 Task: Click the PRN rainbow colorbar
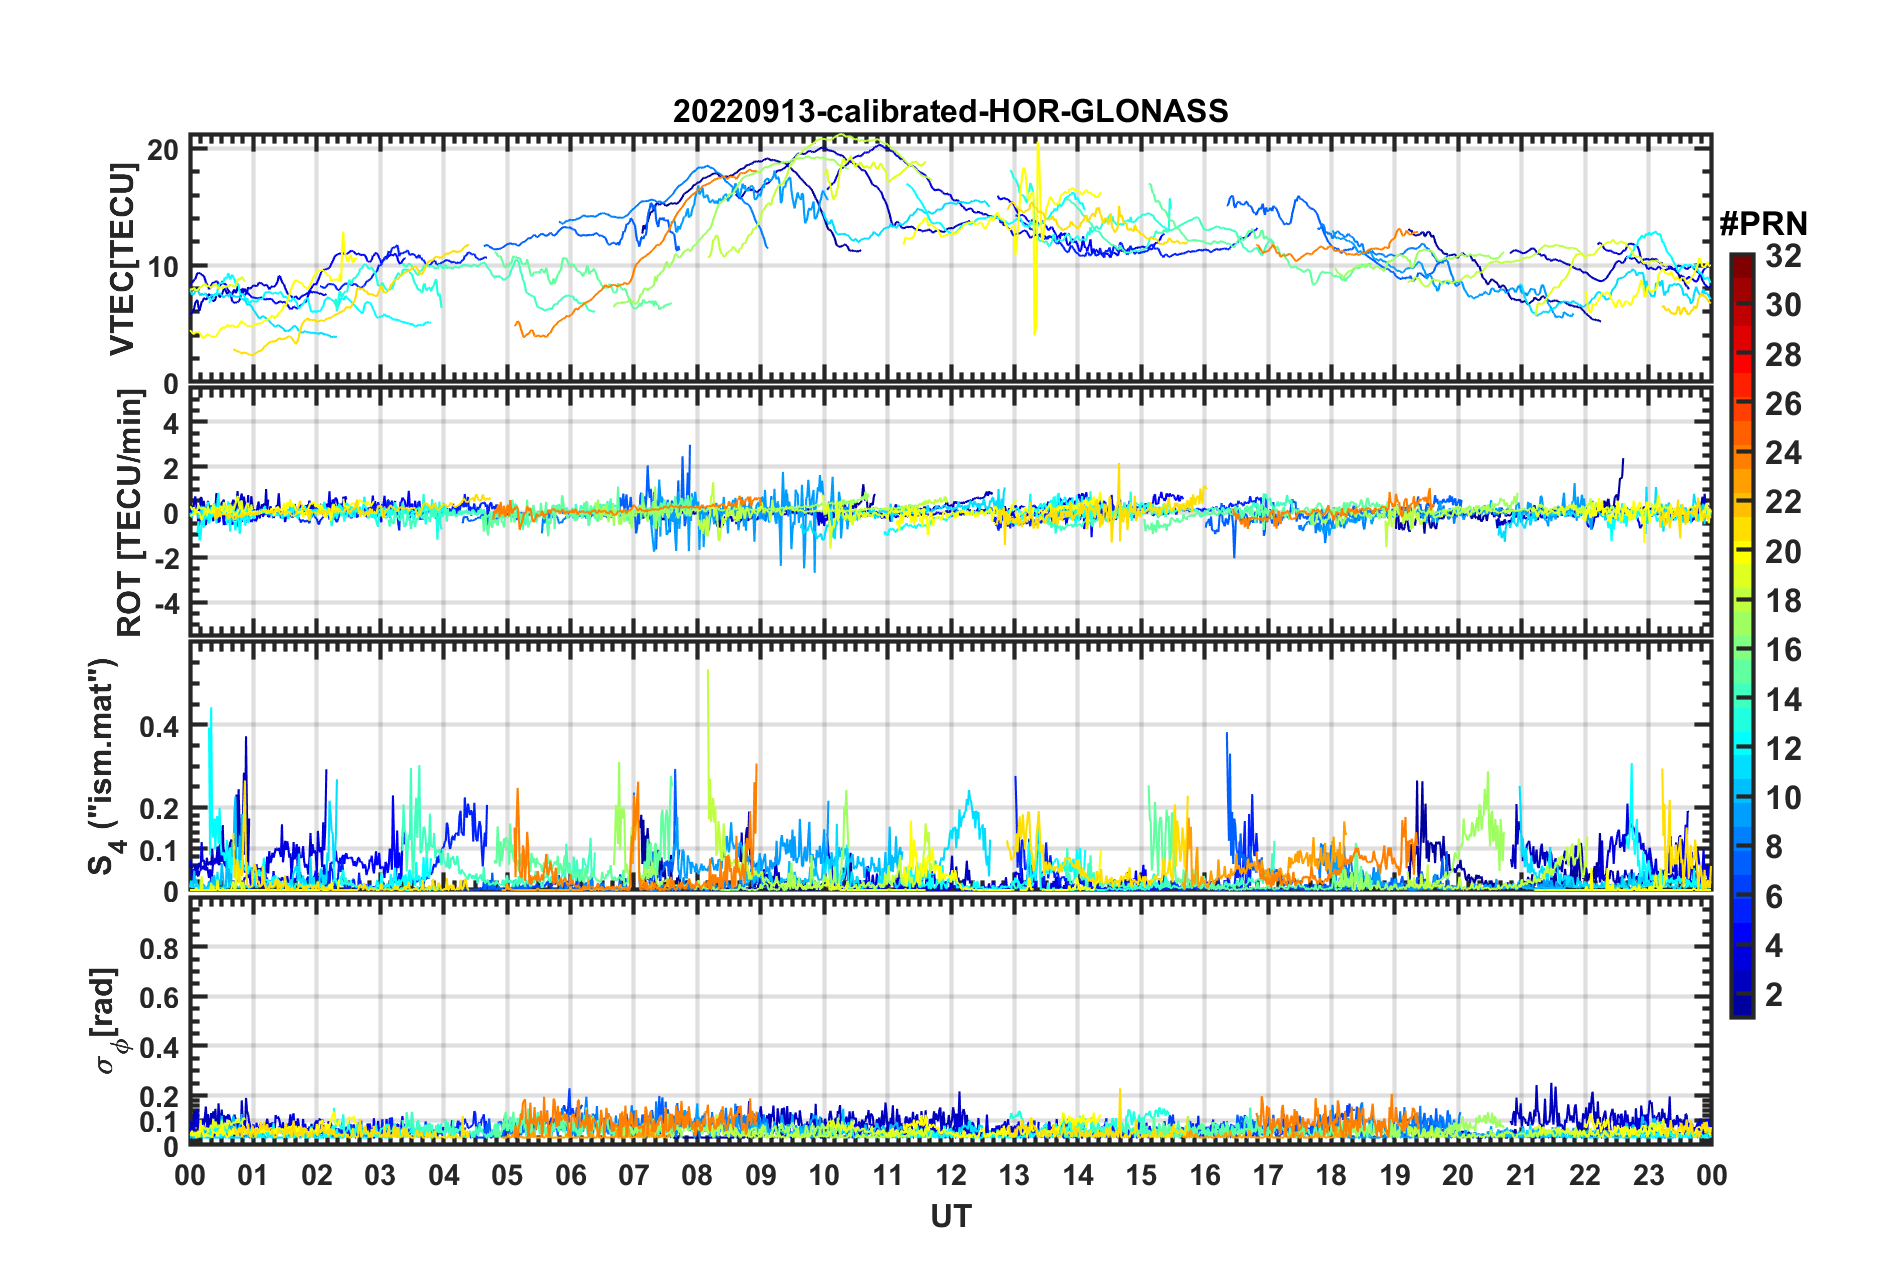[x=1741, y=635]
